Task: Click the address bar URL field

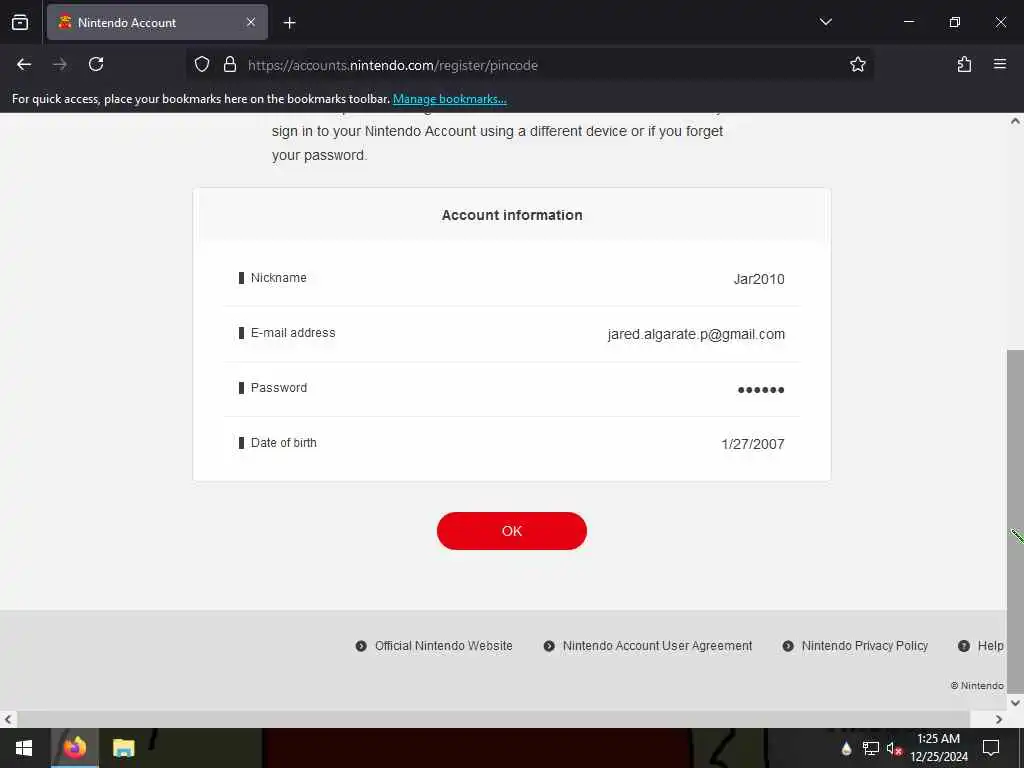Action: click(542, 65)
